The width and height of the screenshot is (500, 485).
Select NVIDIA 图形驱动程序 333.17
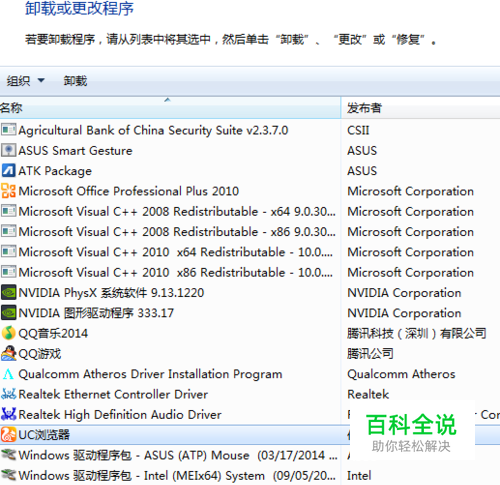pos(96,313)
